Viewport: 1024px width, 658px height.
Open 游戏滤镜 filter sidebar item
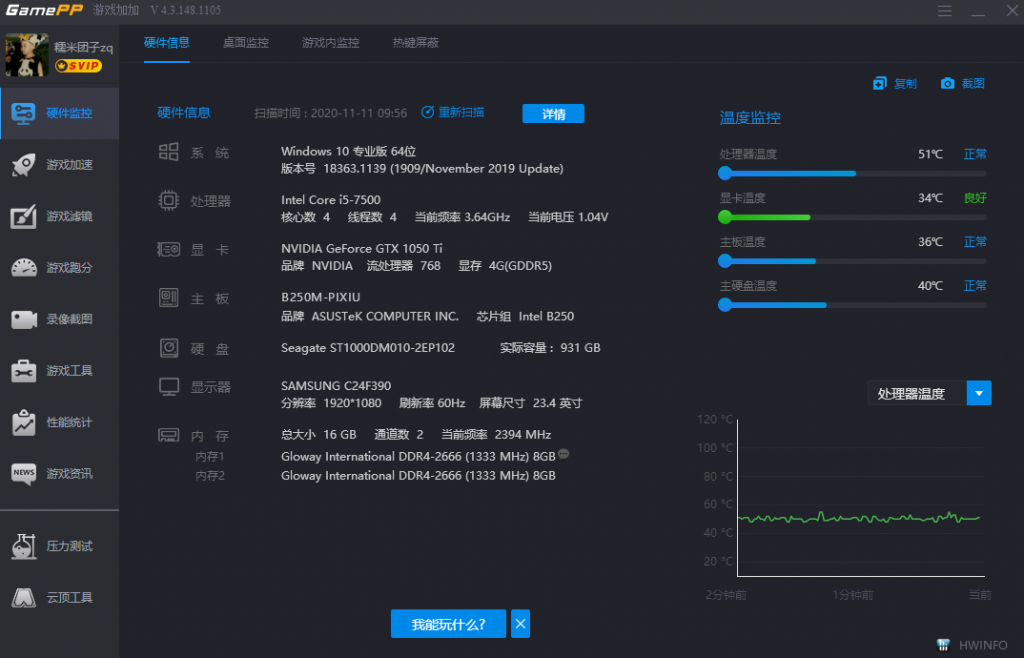tap(59, 216)
